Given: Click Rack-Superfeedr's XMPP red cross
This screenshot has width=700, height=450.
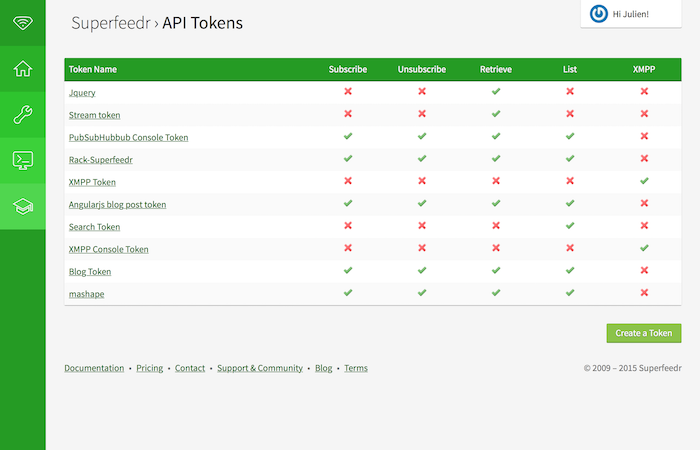Looking at the screenshot, I should (x=644, y=158).
